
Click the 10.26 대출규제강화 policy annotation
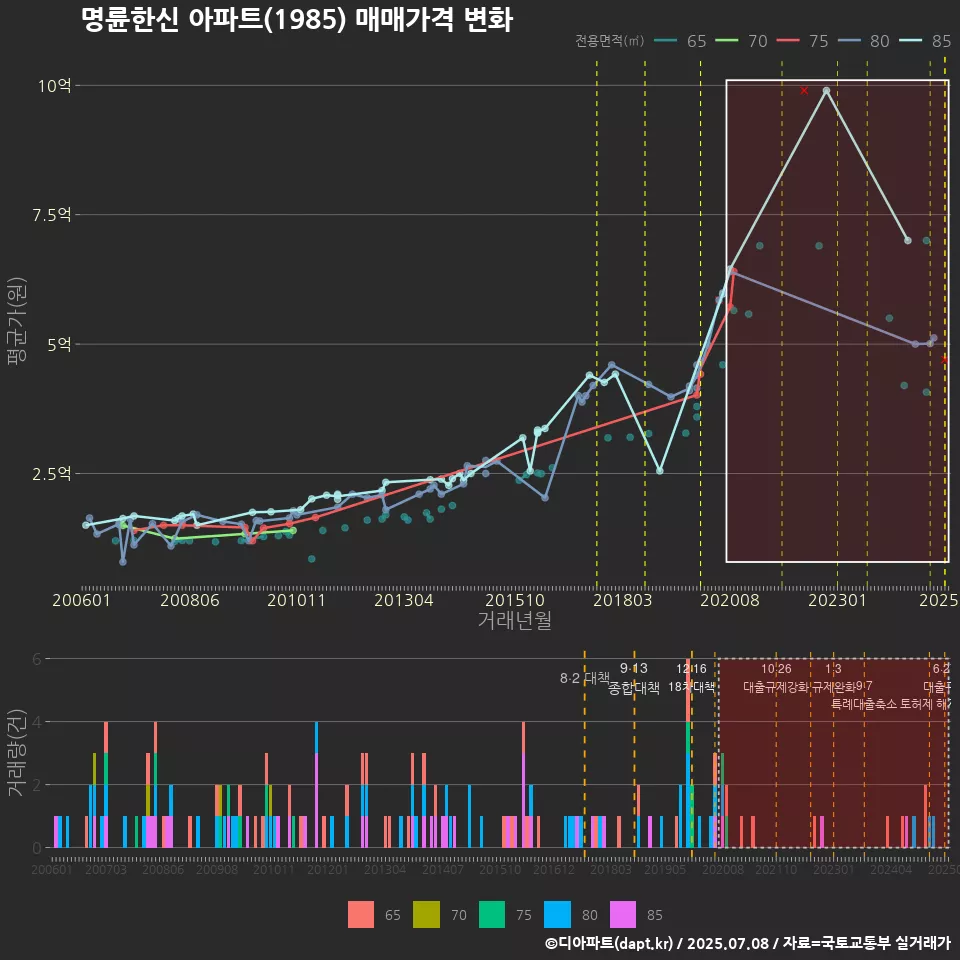tap(776, 678)
